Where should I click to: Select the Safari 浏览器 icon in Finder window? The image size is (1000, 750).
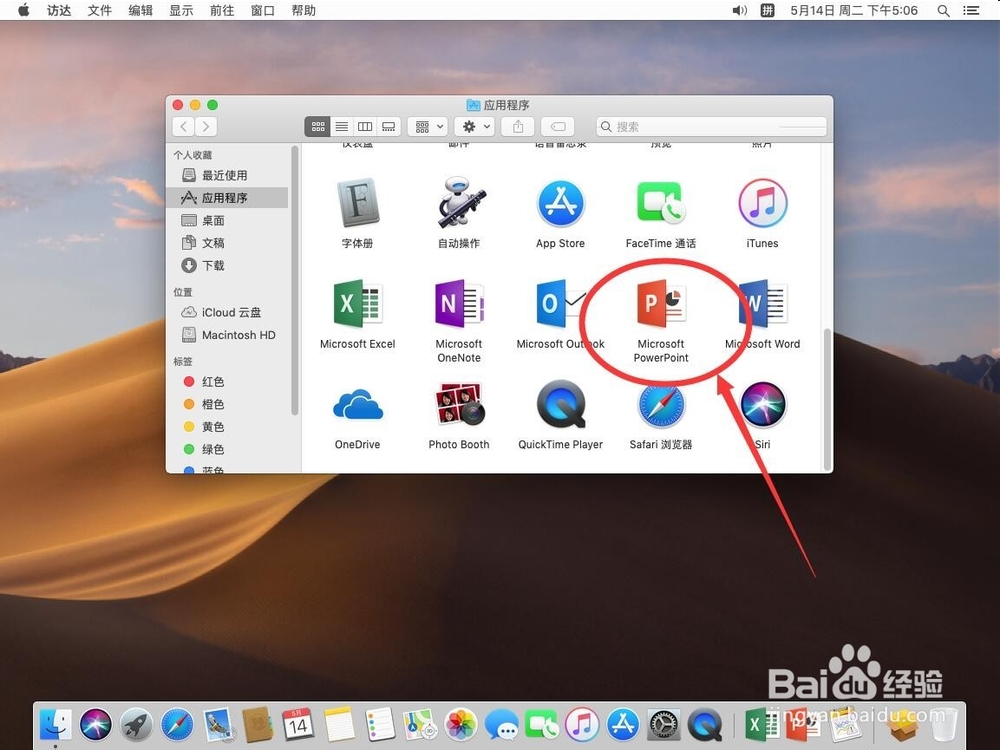click(x=661, y=404)
